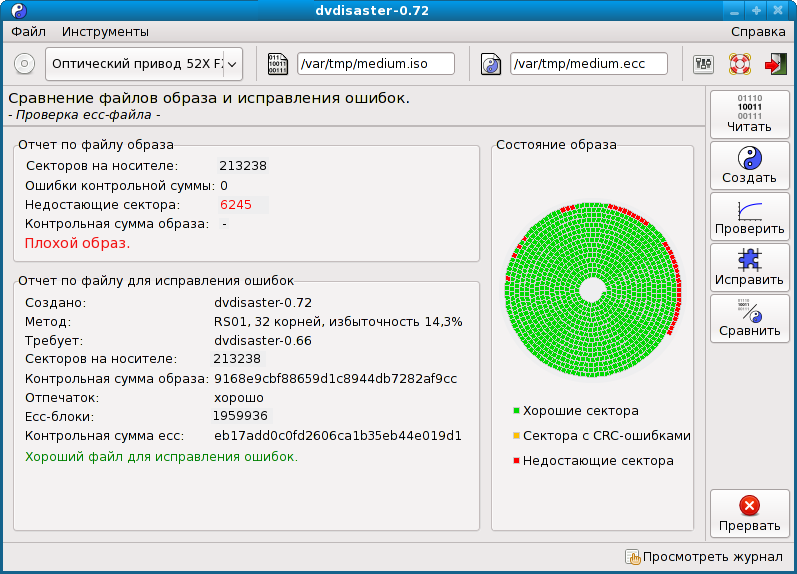
Task: Click the 213238 value in ecc report
Action: coord(237,359)
